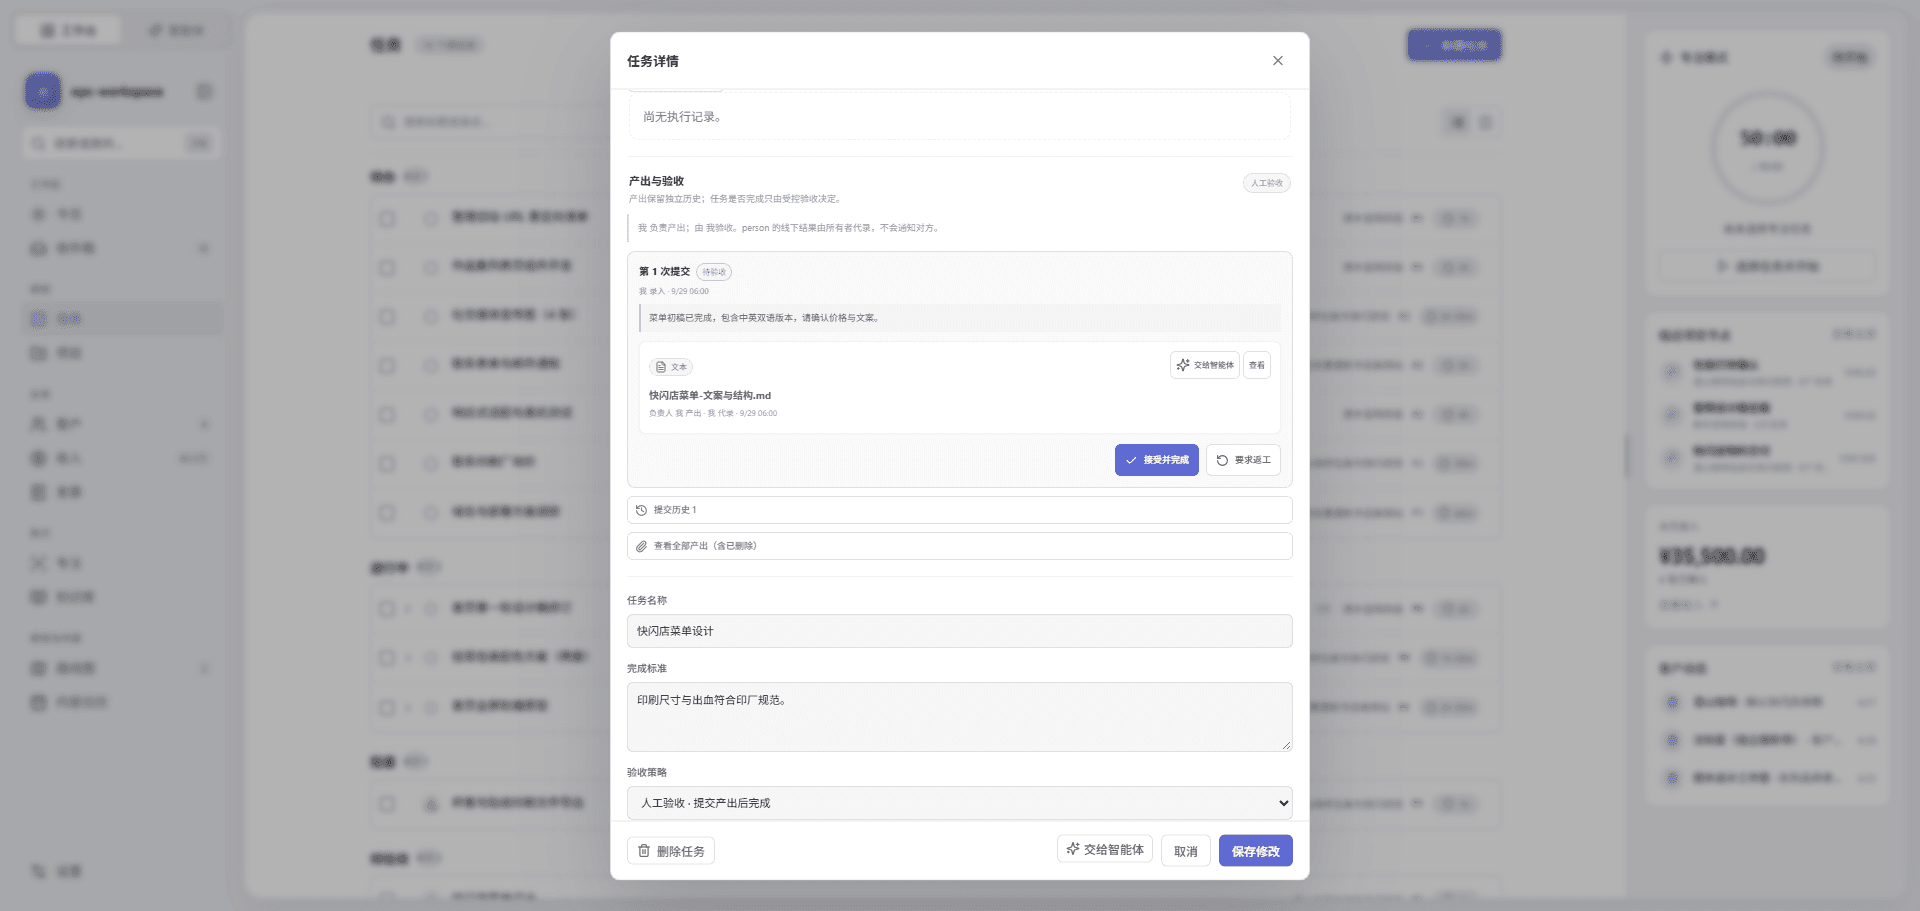Click 接受并完成 to accept the submission
The height and width of the screenshot is (911, 1920).
click(1156, 460)
